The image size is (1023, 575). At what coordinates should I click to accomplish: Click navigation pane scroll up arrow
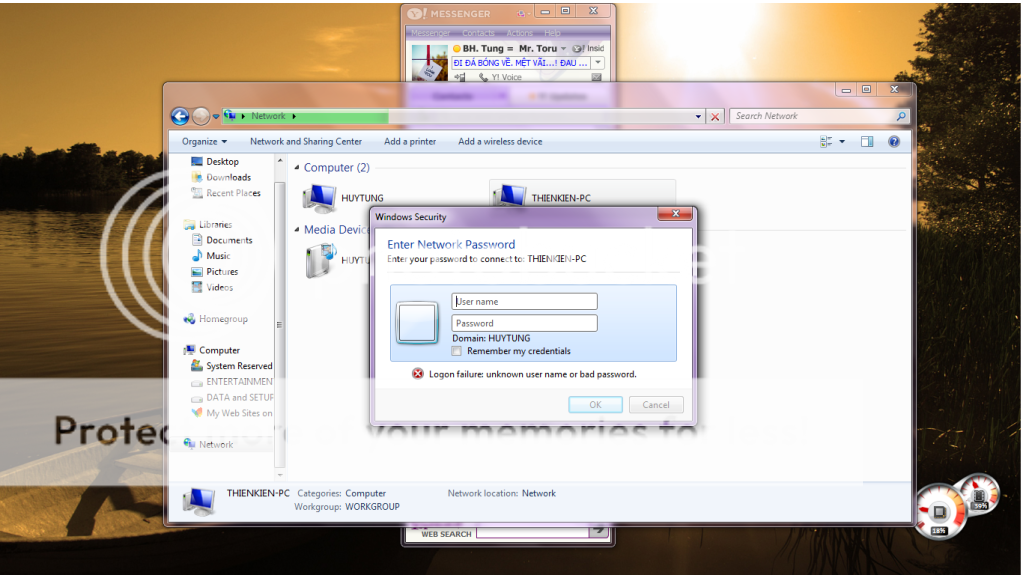pos(280,161)
